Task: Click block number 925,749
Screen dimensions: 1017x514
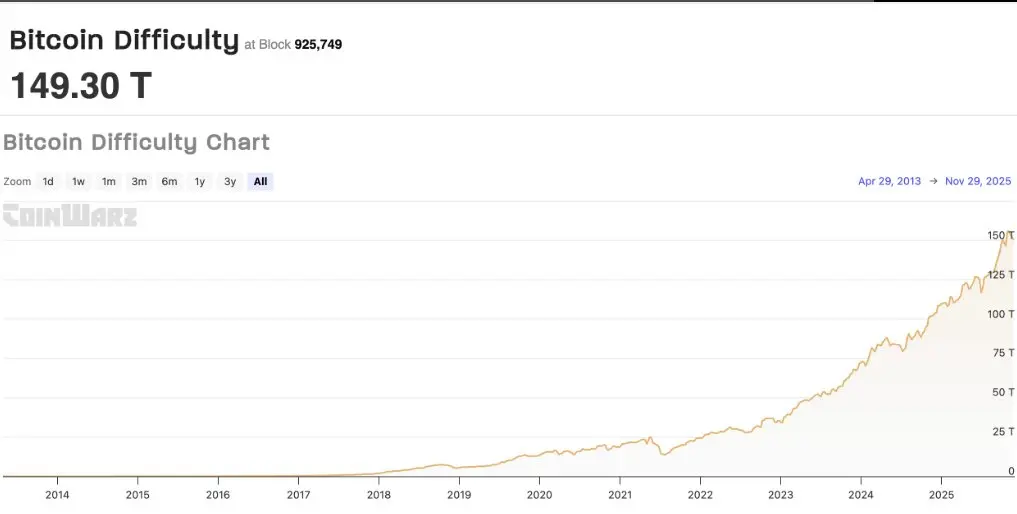Action: coord(318,45)
